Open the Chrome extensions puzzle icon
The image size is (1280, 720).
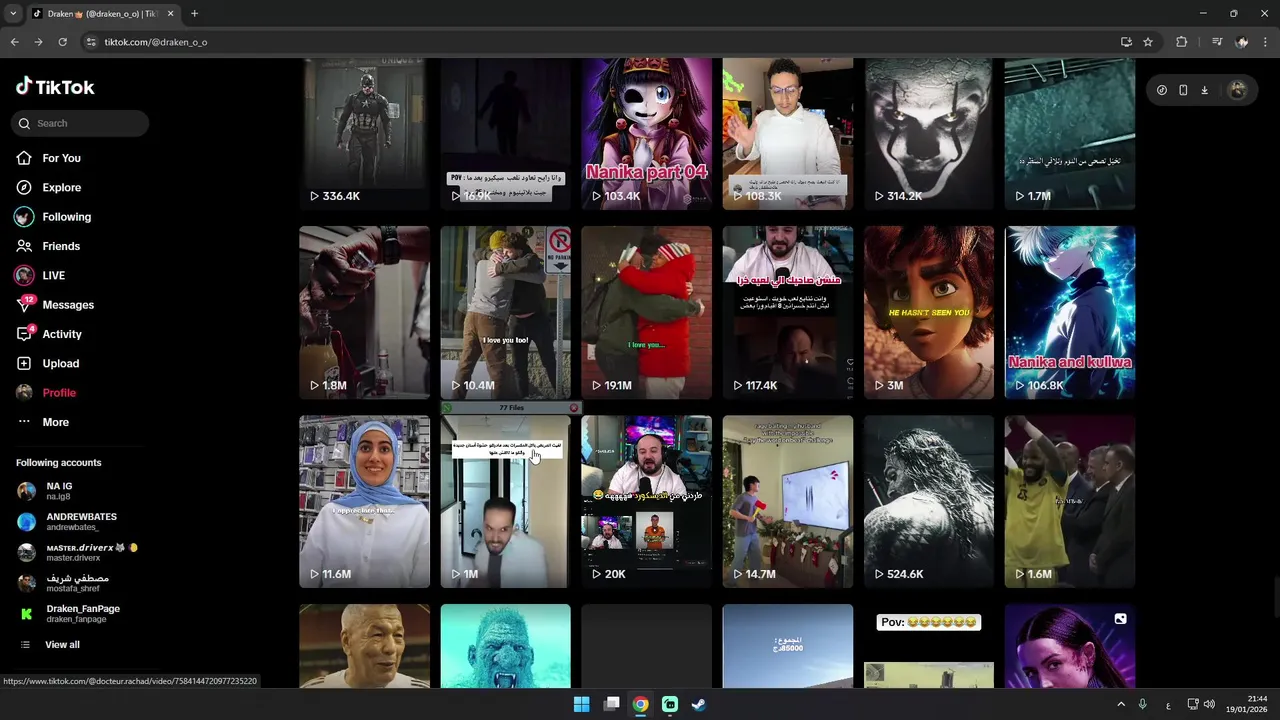(x=1182, y=42)
